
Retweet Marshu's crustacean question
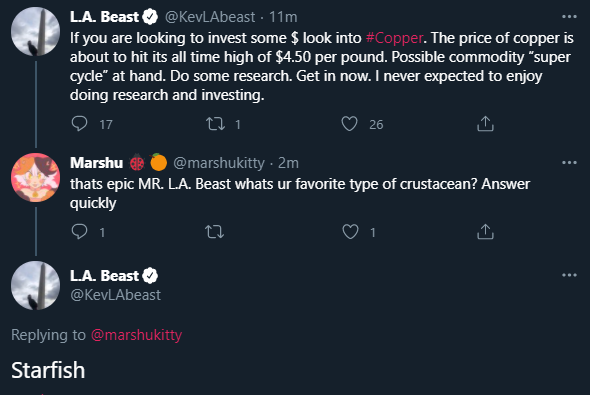[x=214, y=232]
